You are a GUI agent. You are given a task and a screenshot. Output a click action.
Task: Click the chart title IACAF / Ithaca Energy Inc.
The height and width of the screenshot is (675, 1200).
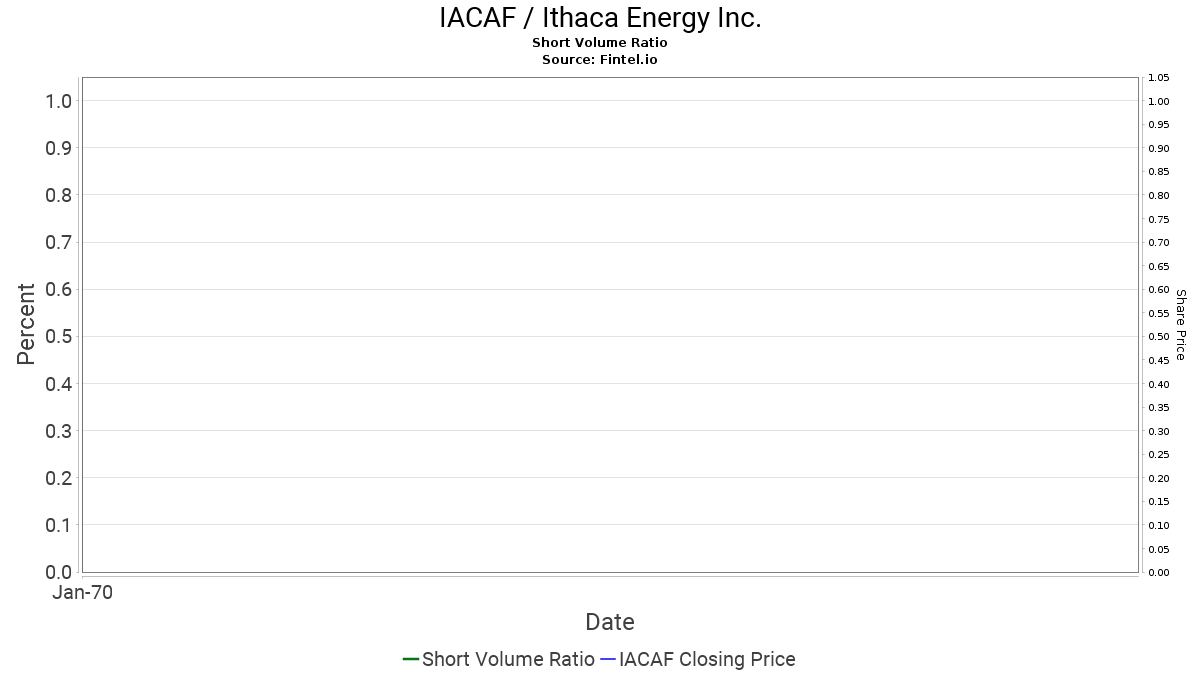click(600, 18)
